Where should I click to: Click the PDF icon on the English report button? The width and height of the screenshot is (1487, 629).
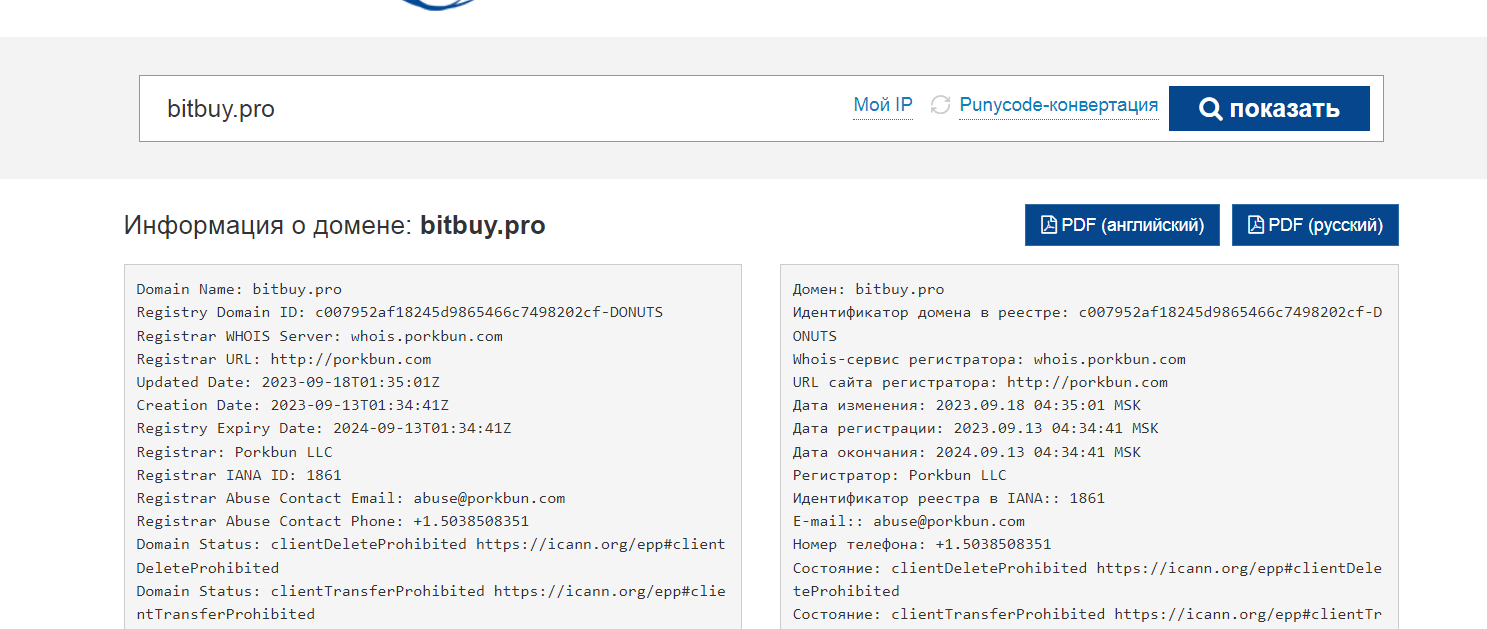(1047, 224)
